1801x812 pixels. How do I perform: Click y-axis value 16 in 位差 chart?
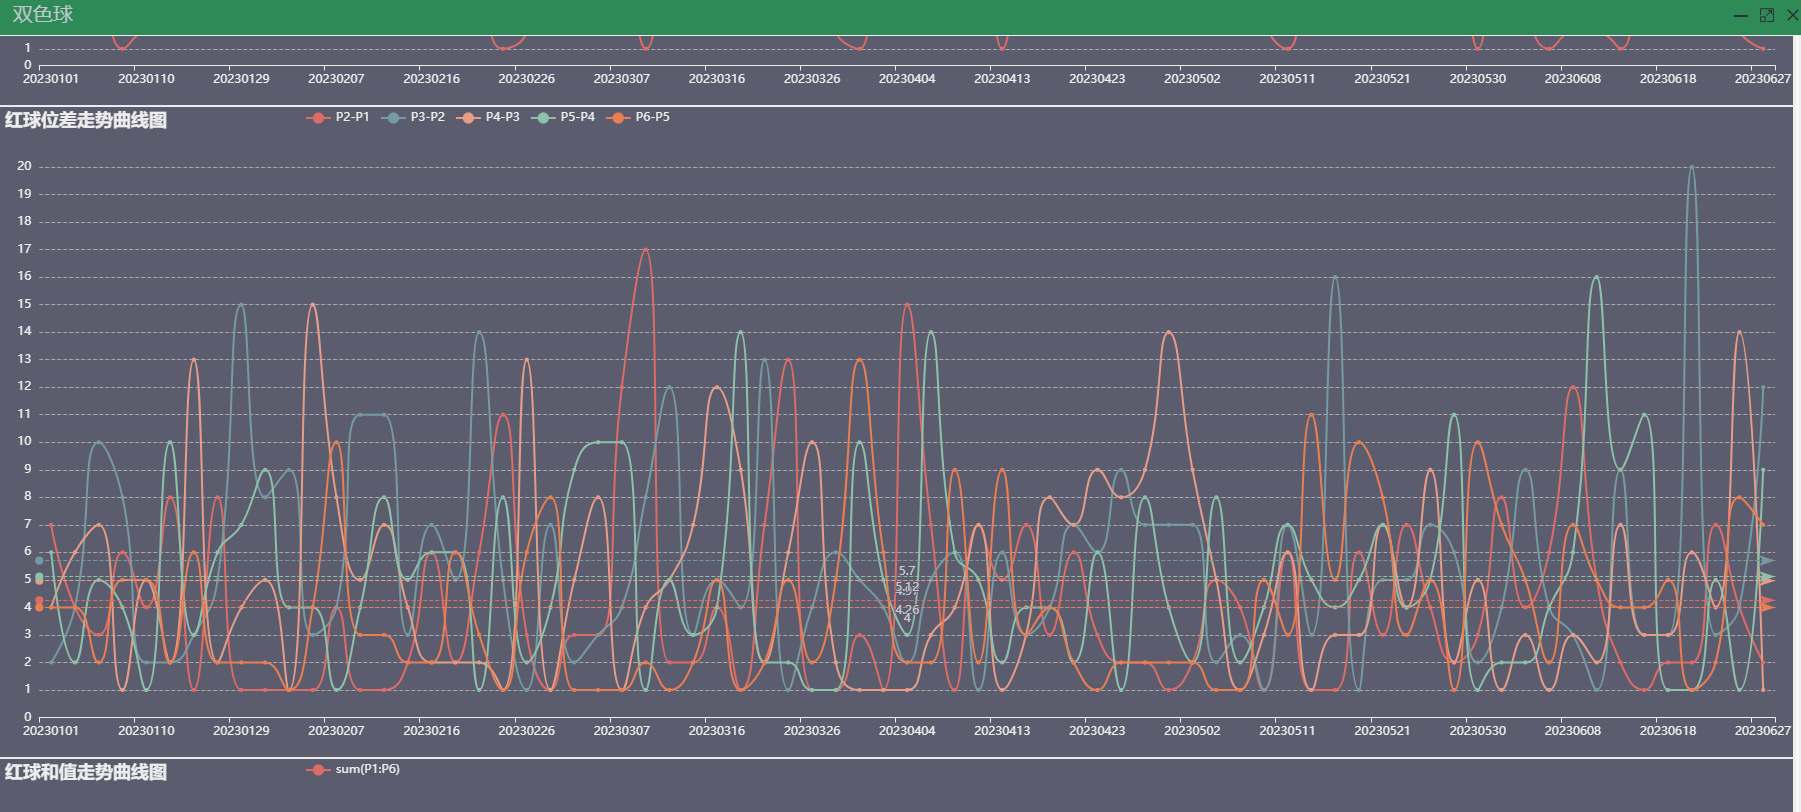[x=24, y=276]
